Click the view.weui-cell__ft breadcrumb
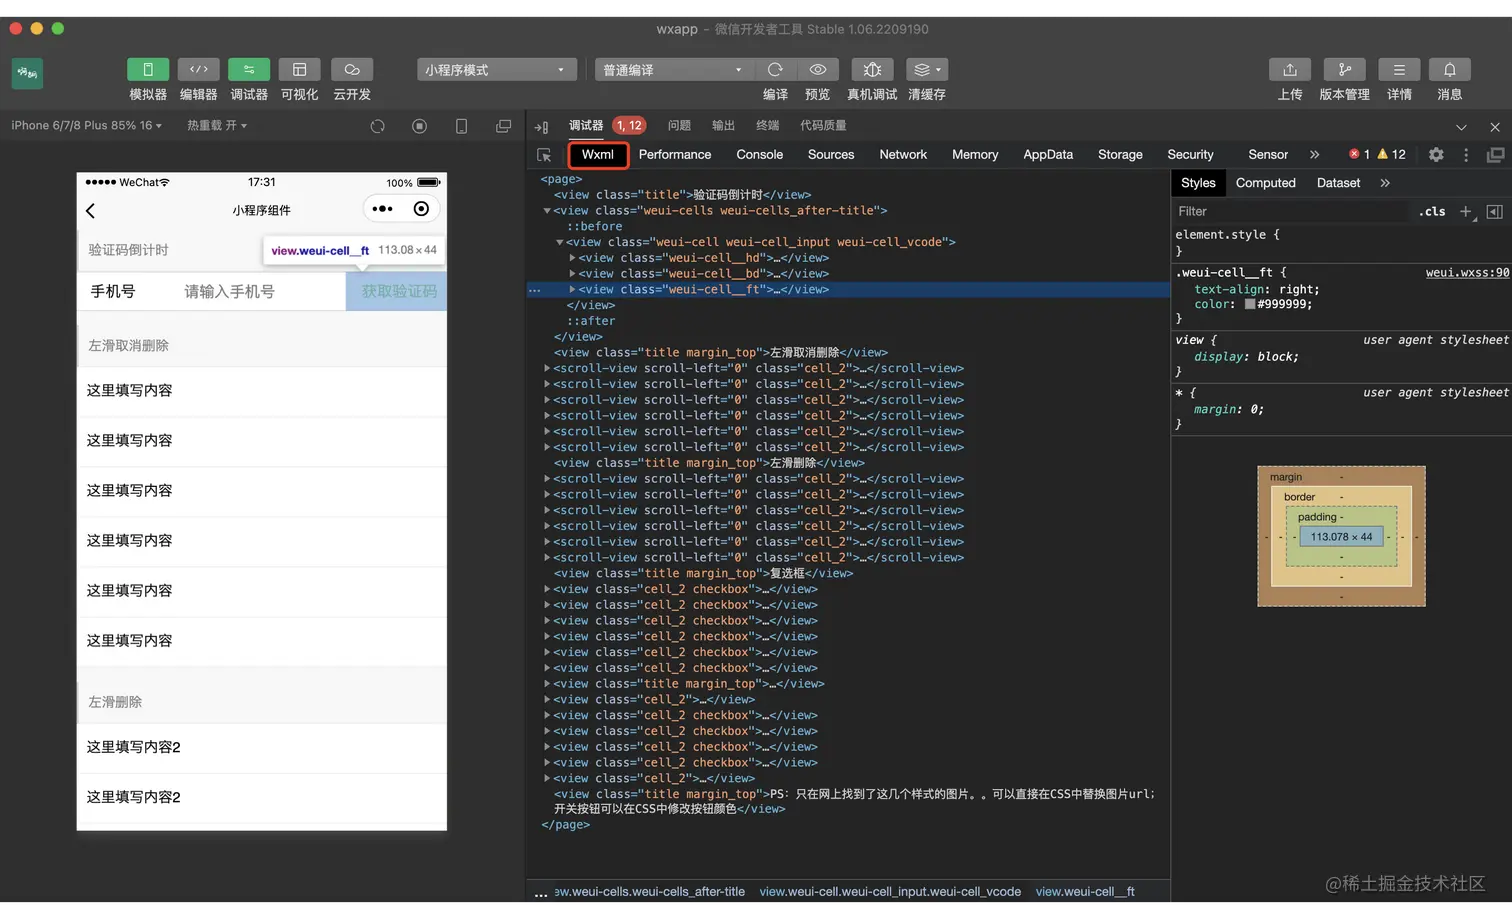The height and width of the screenshot is (920, 1512). (x=1085, y=891)
